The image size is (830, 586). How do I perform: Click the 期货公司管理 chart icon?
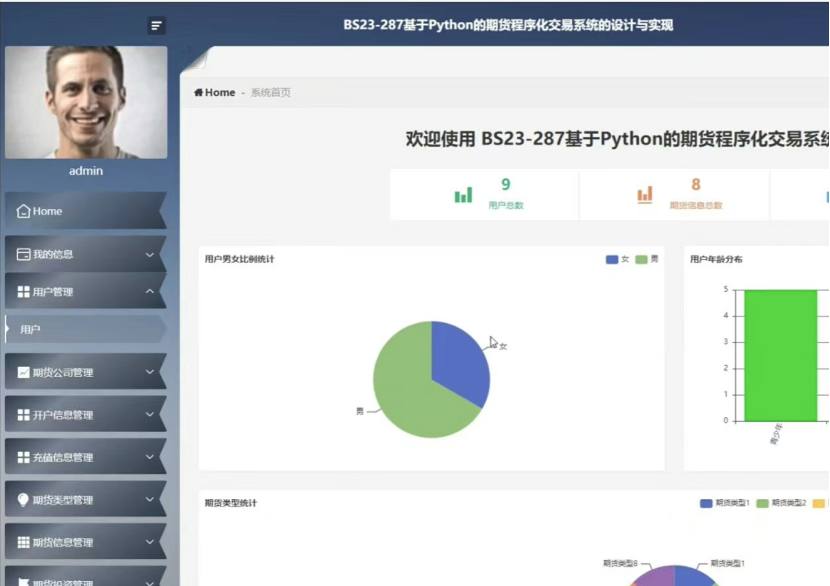(23, 372)
